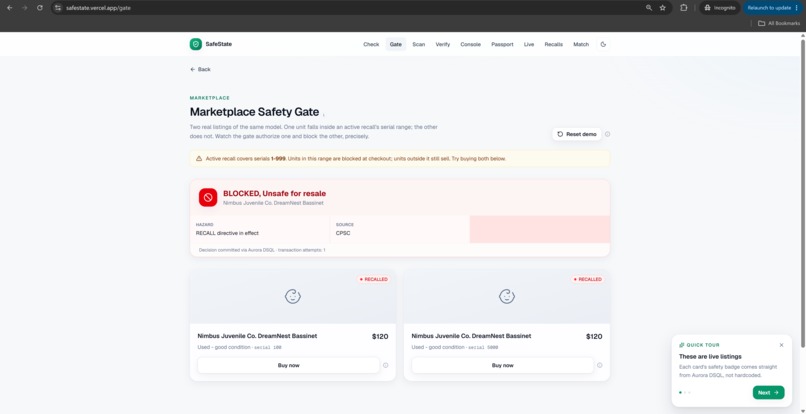806x414 pixels.
Task: Open the Recalls nav tab
Action: pos(554,44)
